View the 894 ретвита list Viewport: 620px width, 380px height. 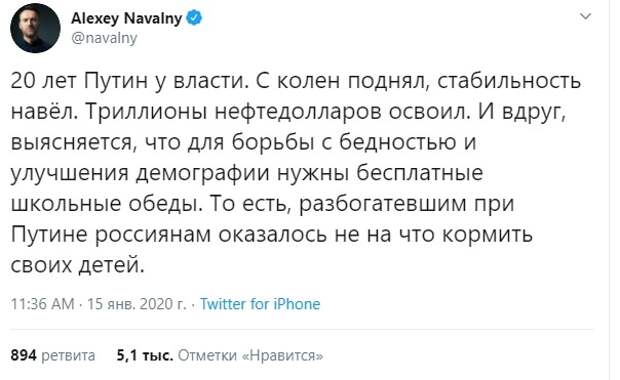53,355
